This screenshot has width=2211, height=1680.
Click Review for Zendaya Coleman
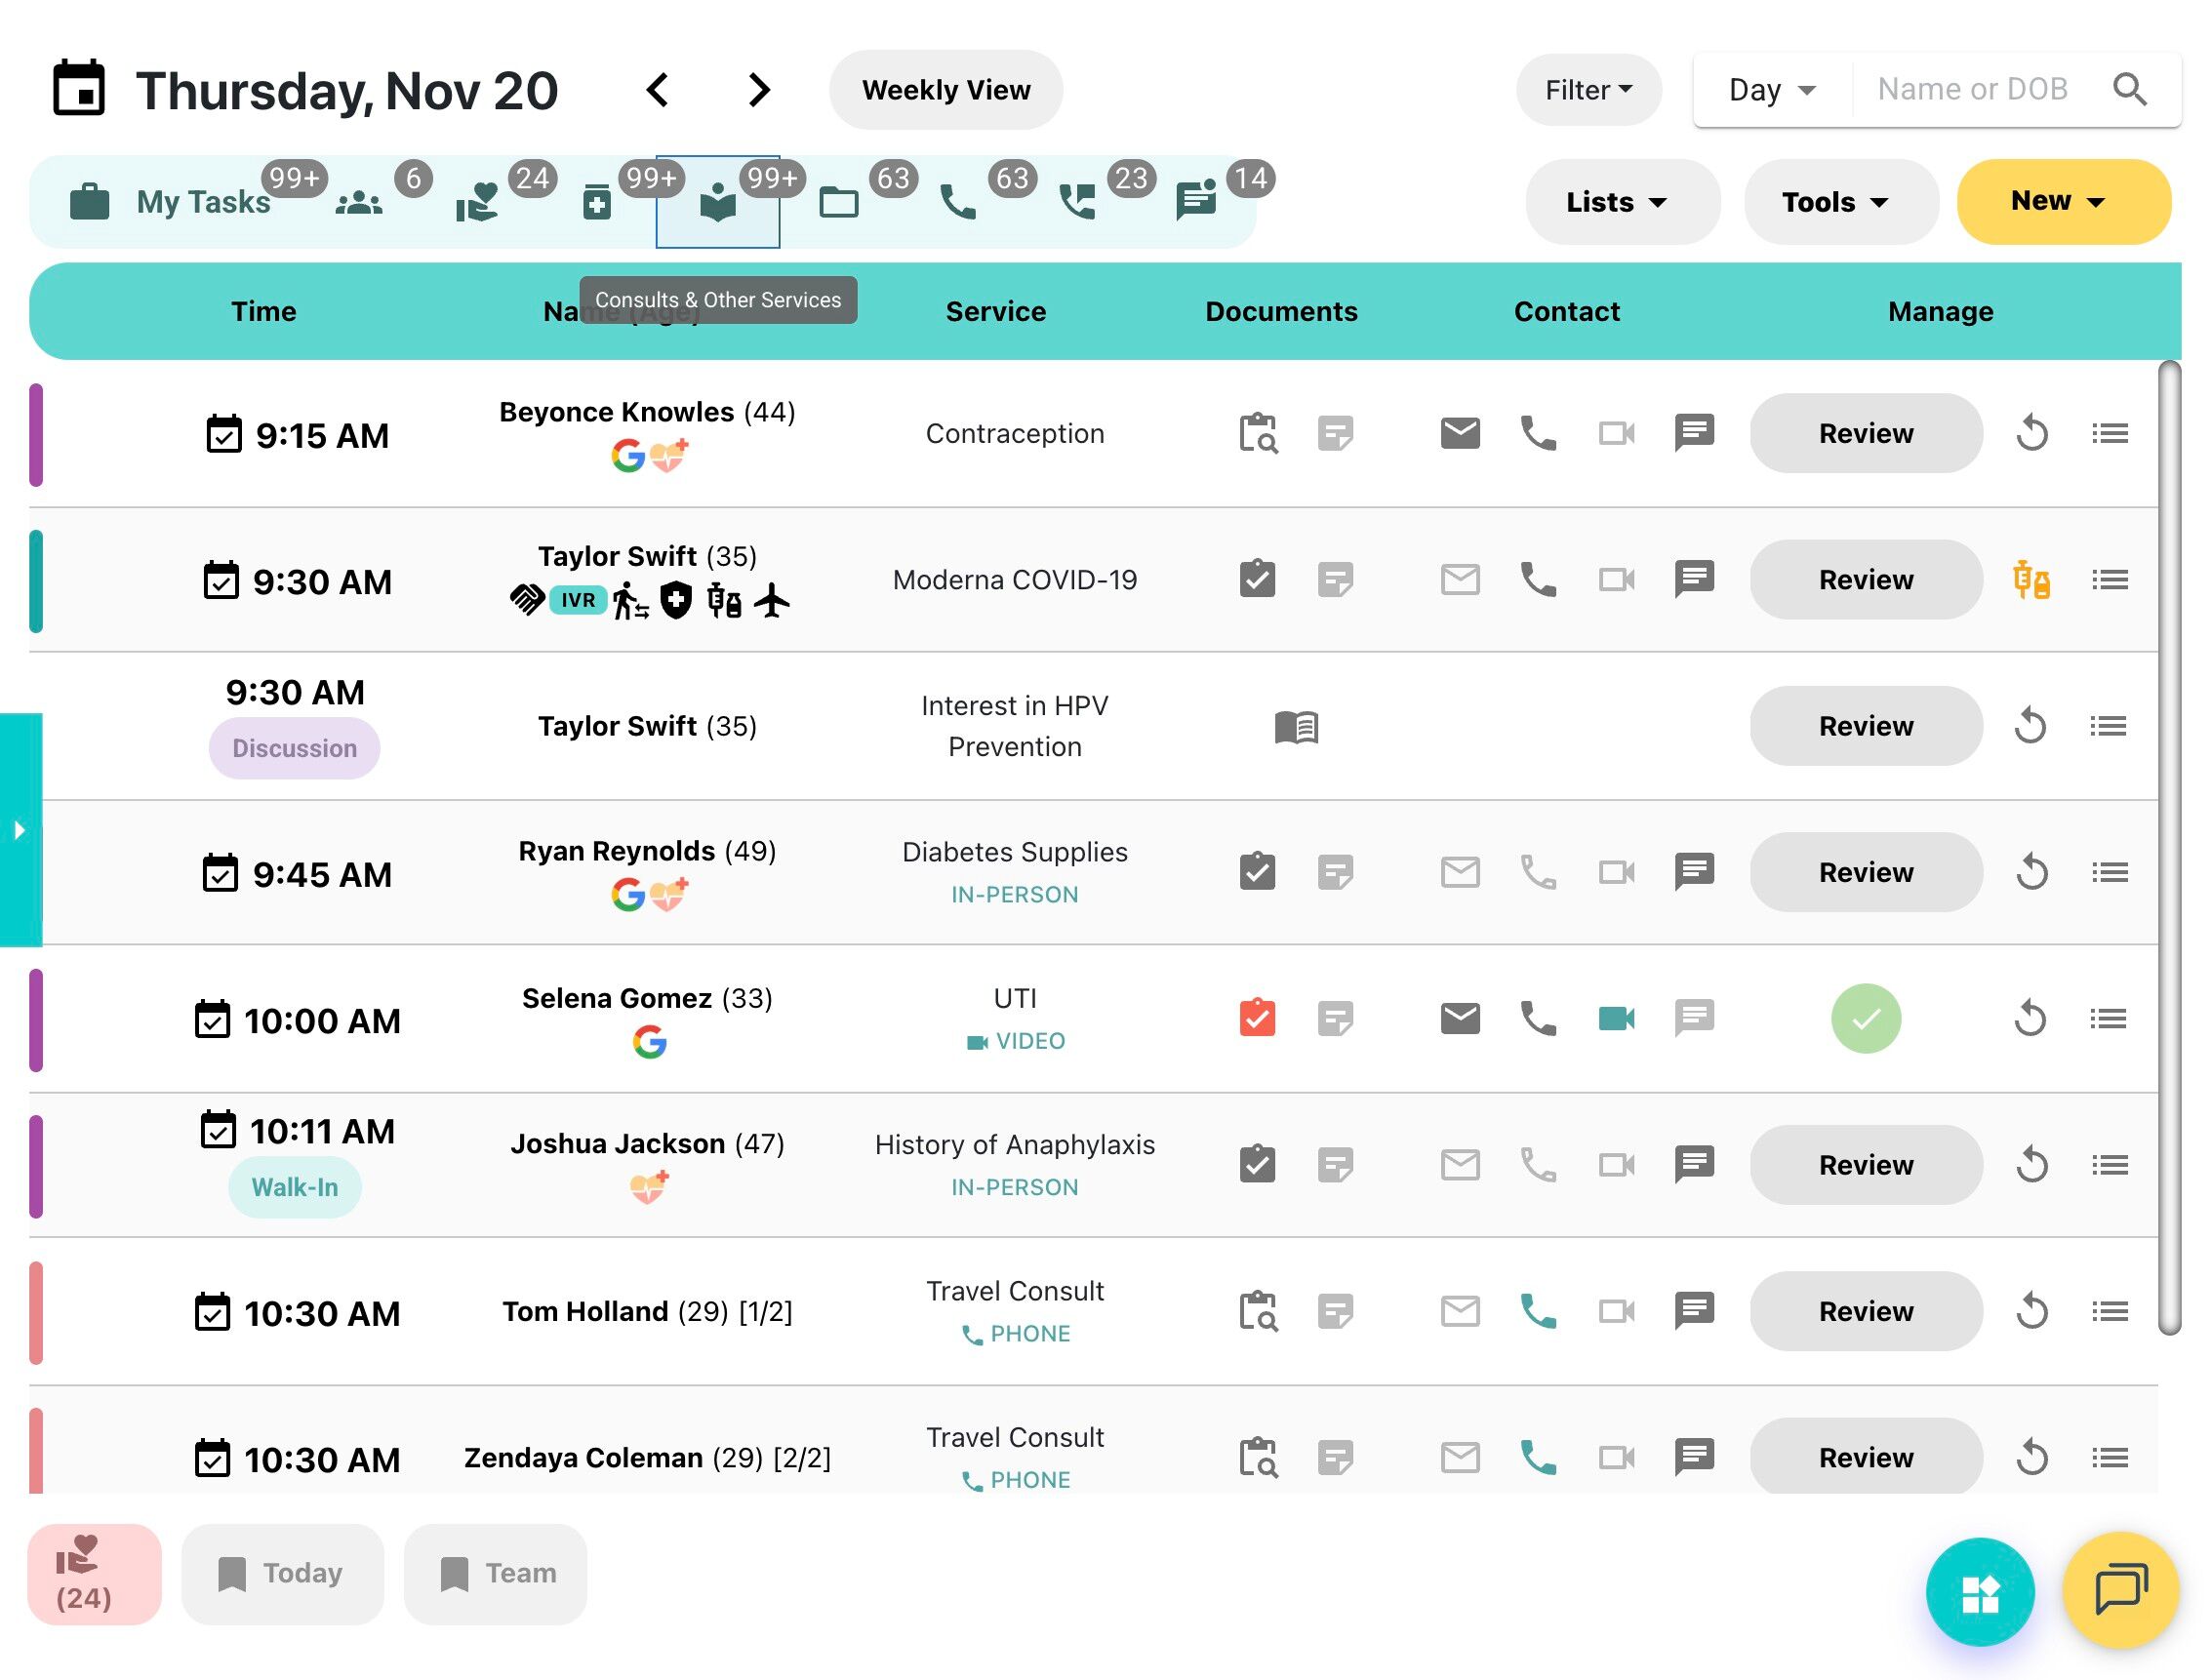(1865, 1457)
